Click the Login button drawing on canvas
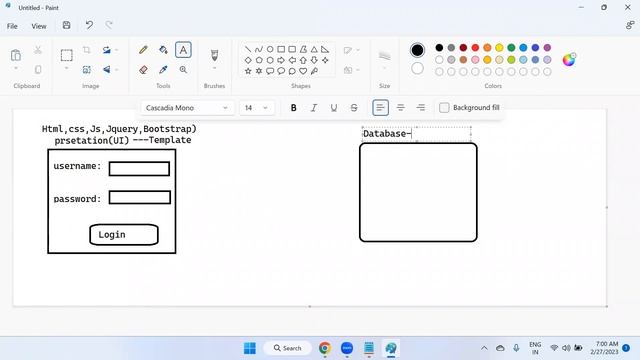The image size is (640, 360). pos(124,235)
